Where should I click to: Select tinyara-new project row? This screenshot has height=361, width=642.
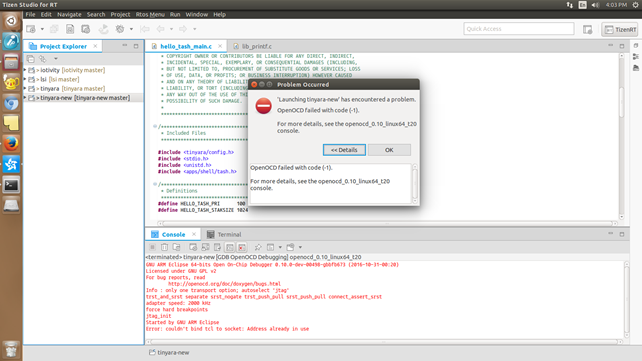pyautogui.click(x=84, y=98)
